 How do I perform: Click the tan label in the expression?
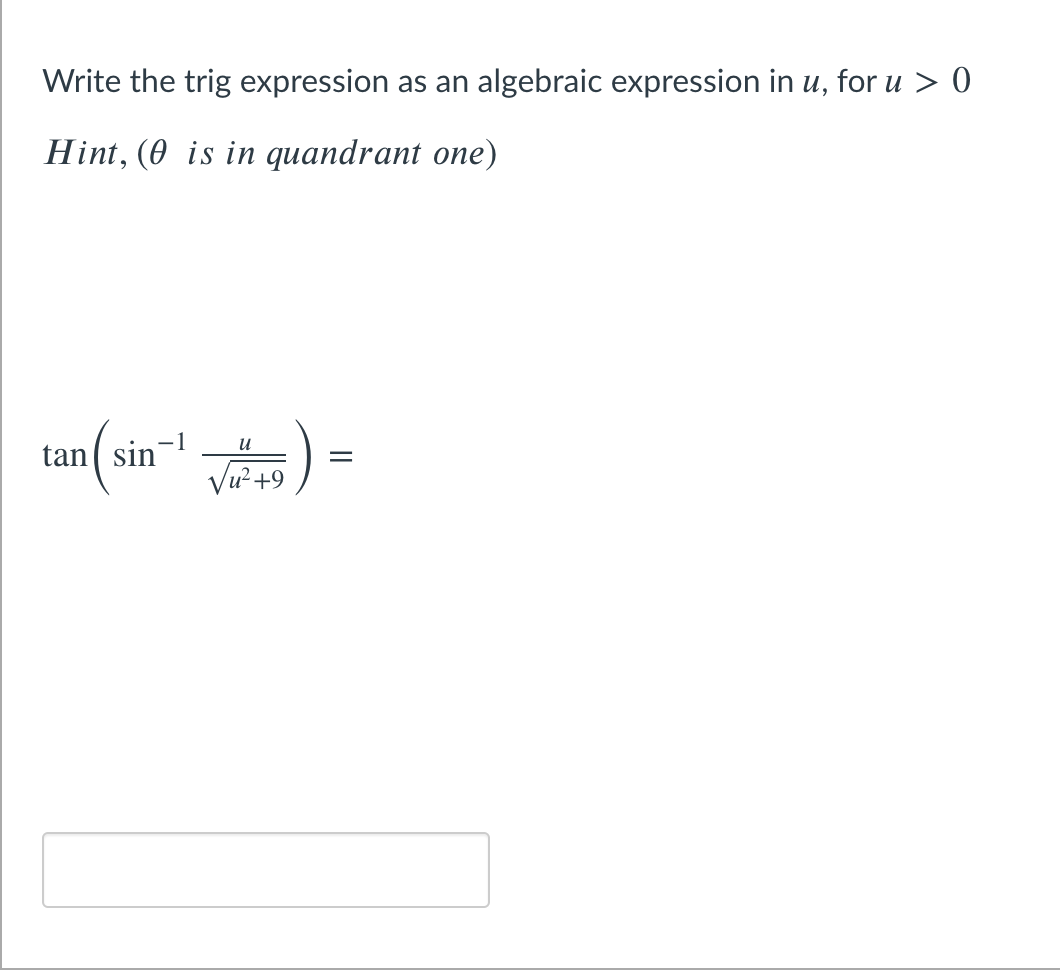click(x=63, y=457)
